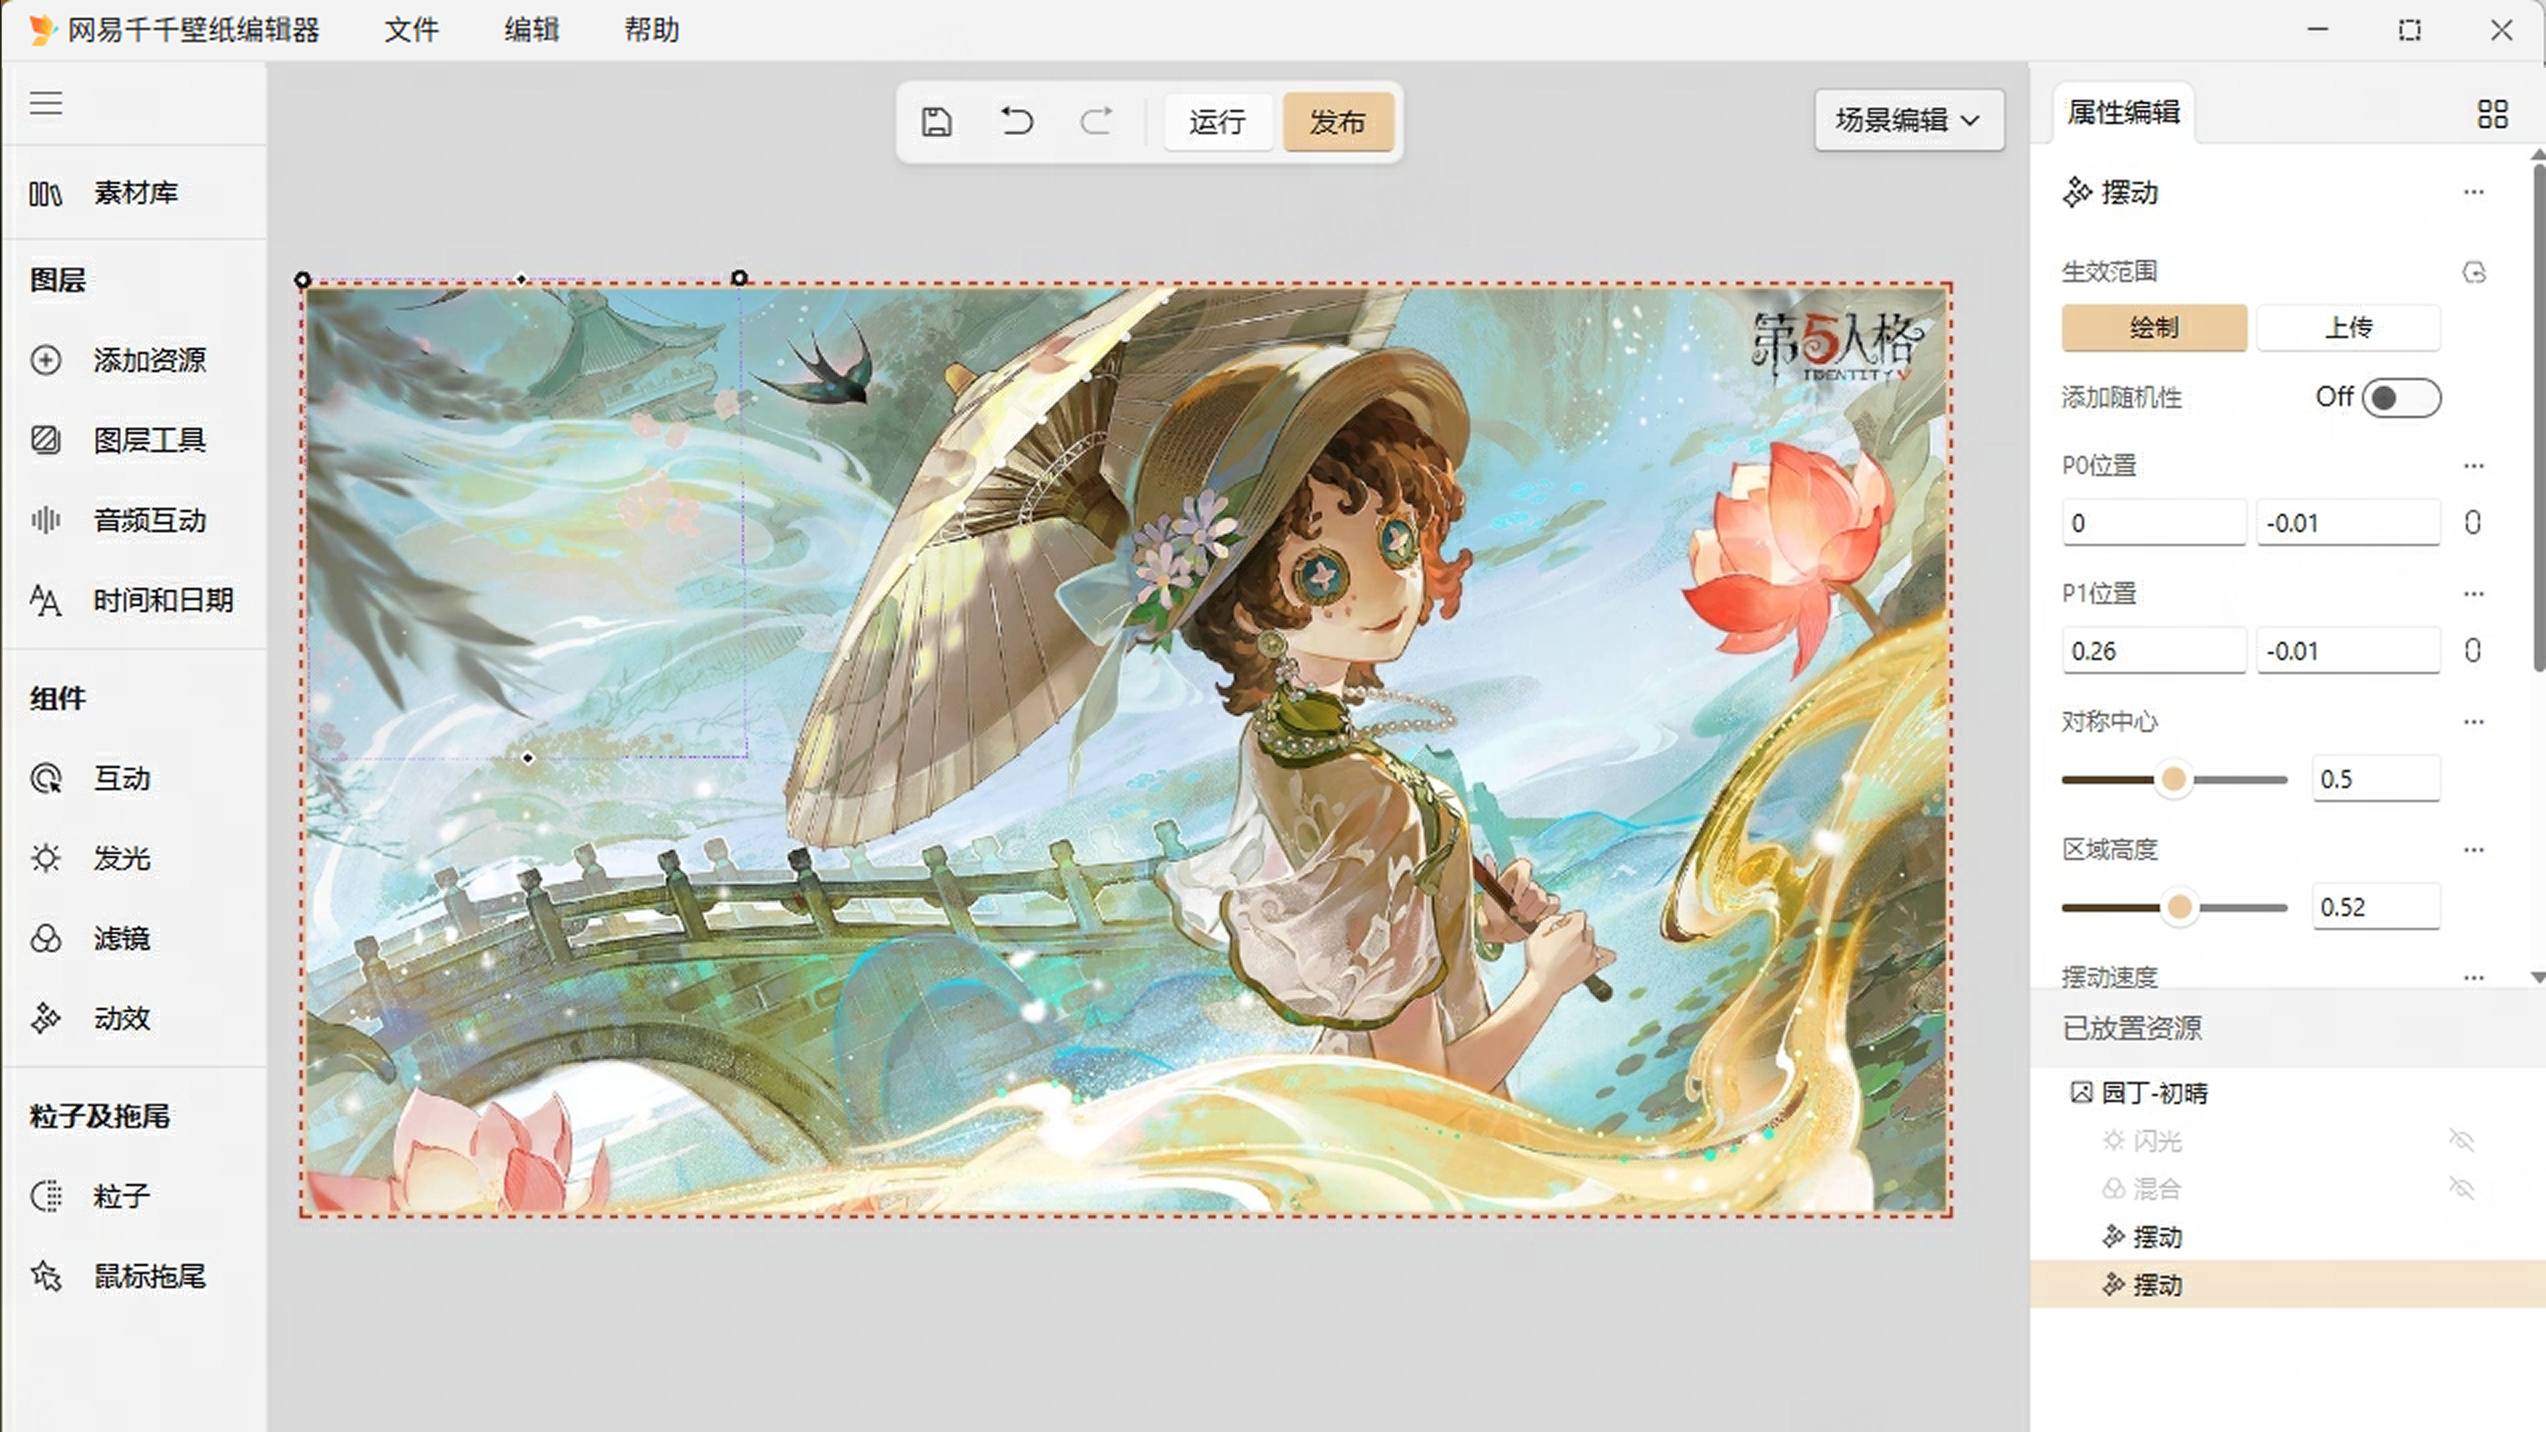Viewport: 2546px width, 1432px height.
Task: Toggle the 添加随机性 switch on
Action: [2401, 398]
